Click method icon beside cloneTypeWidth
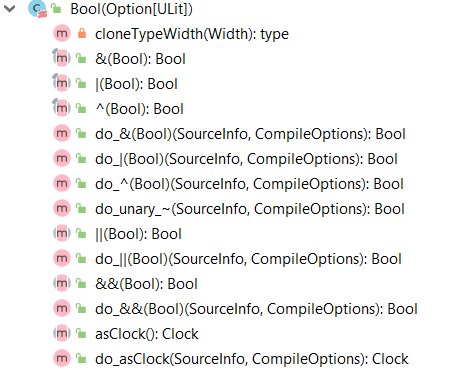The width and height of the screenshot is (450, 371). tap(62, 33)
